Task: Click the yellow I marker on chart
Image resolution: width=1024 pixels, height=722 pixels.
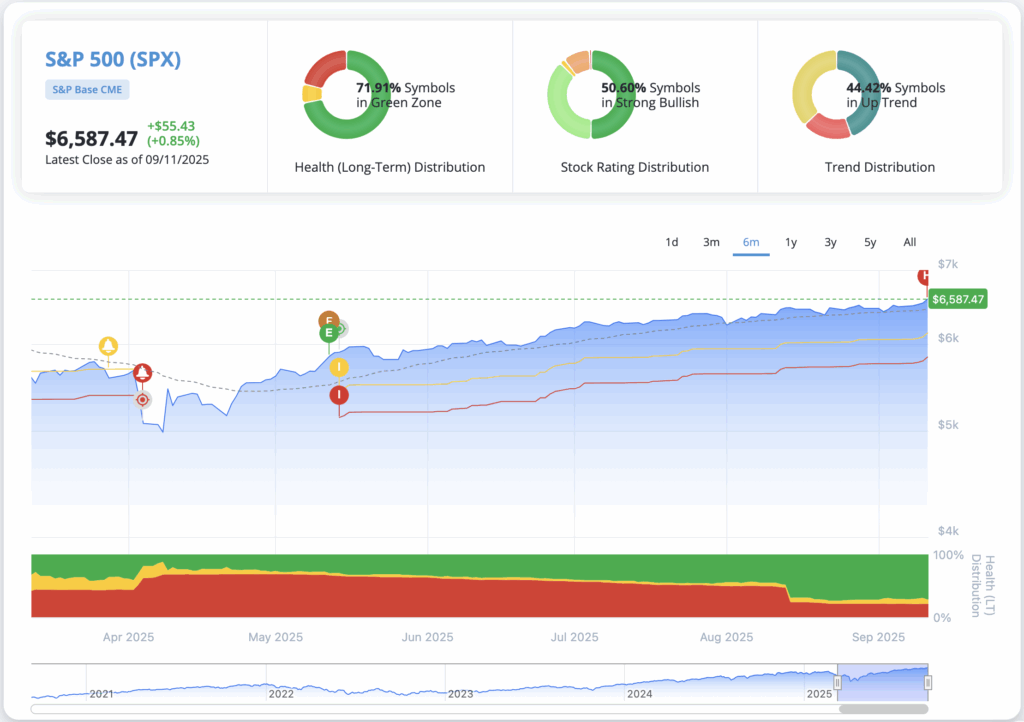Action: pyautogui.click(x=339, y=368)
